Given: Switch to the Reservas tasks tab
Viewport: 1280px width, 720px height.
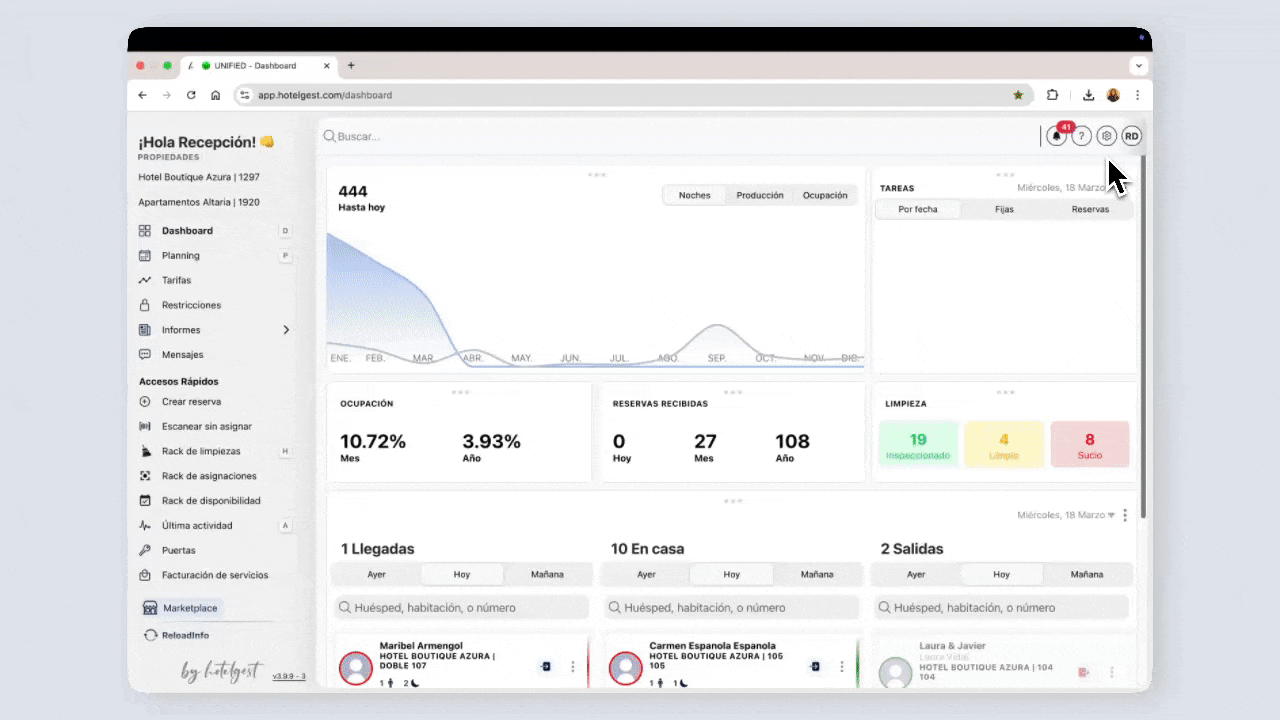Looking at the screenshot, I should click(1090, 210).
